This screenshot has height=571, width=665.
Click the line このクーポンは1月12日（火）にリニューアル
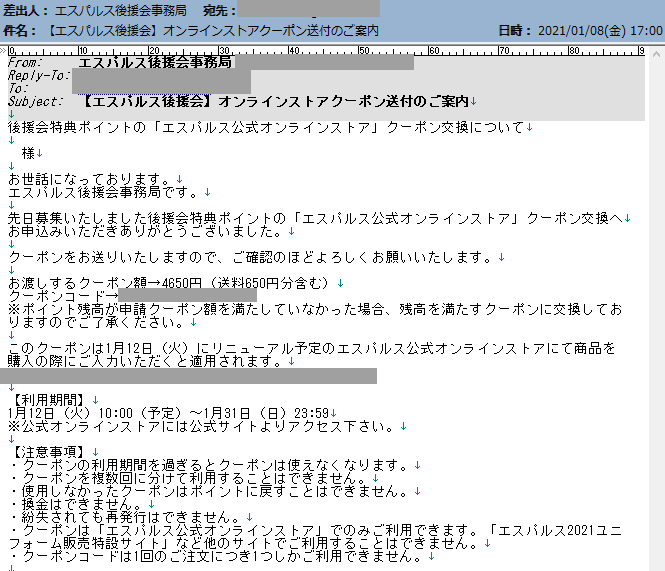pos(311,348)
